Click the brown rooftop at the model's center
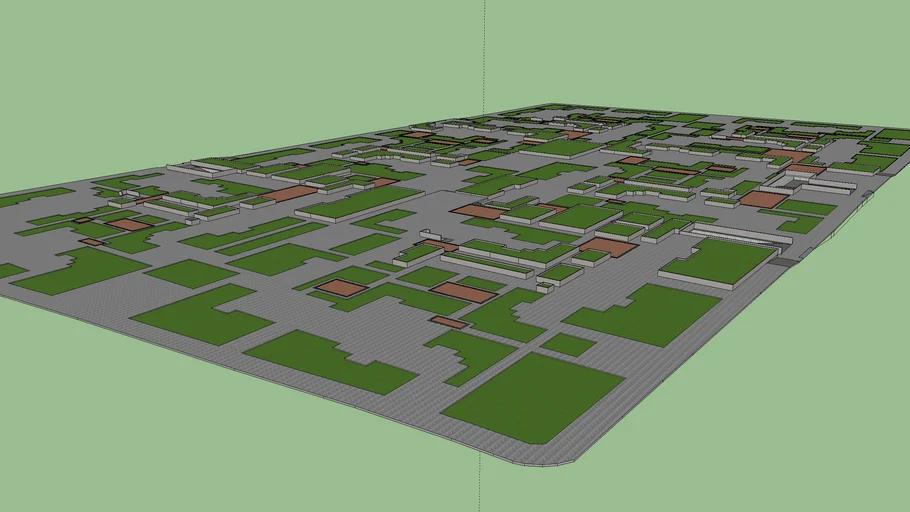Viewport: 910px width, 512px height. tap(478, 212)
